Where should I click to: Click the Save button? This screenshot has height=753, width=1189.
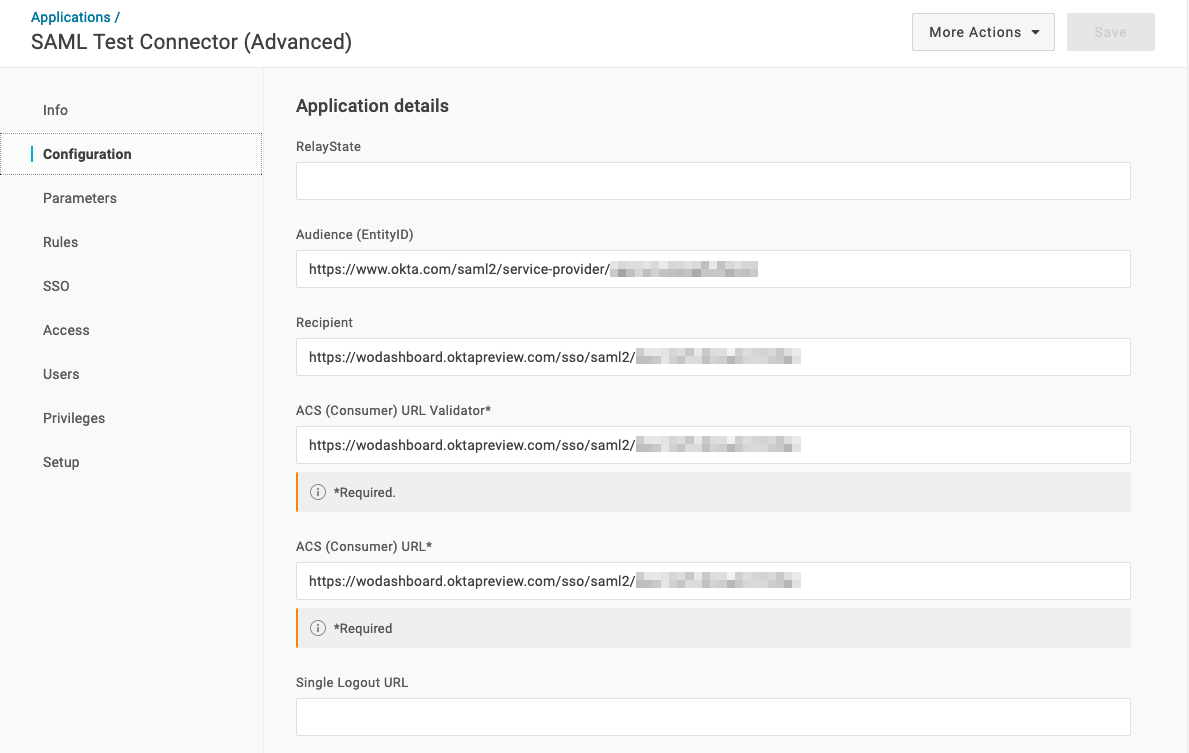pos(1110,32)
